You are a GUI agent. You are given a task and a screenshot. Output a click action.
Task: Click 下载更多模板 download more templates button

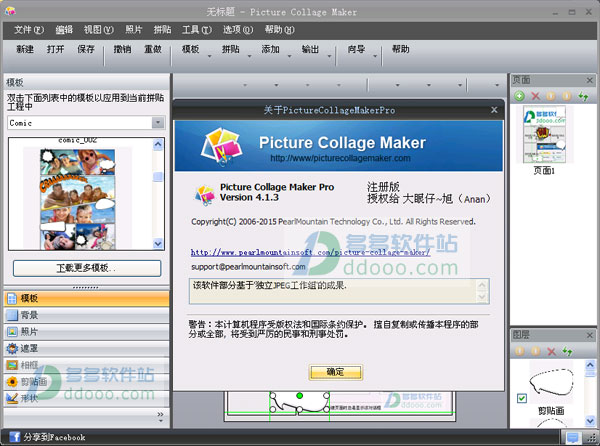point(87,268)
